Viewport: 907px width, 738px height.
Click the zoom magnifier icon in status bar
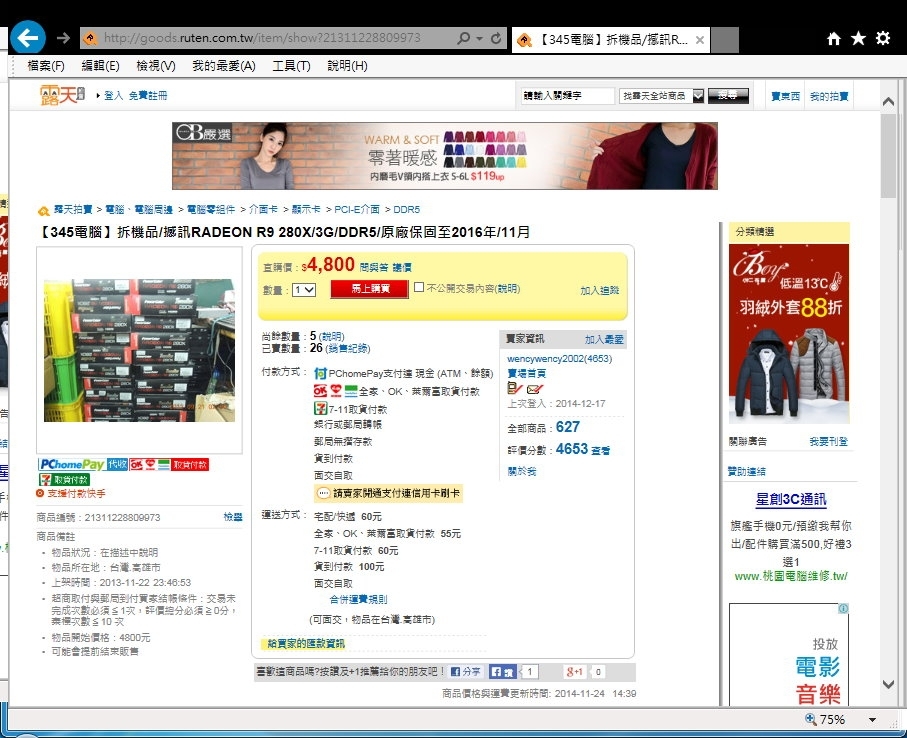811,719
